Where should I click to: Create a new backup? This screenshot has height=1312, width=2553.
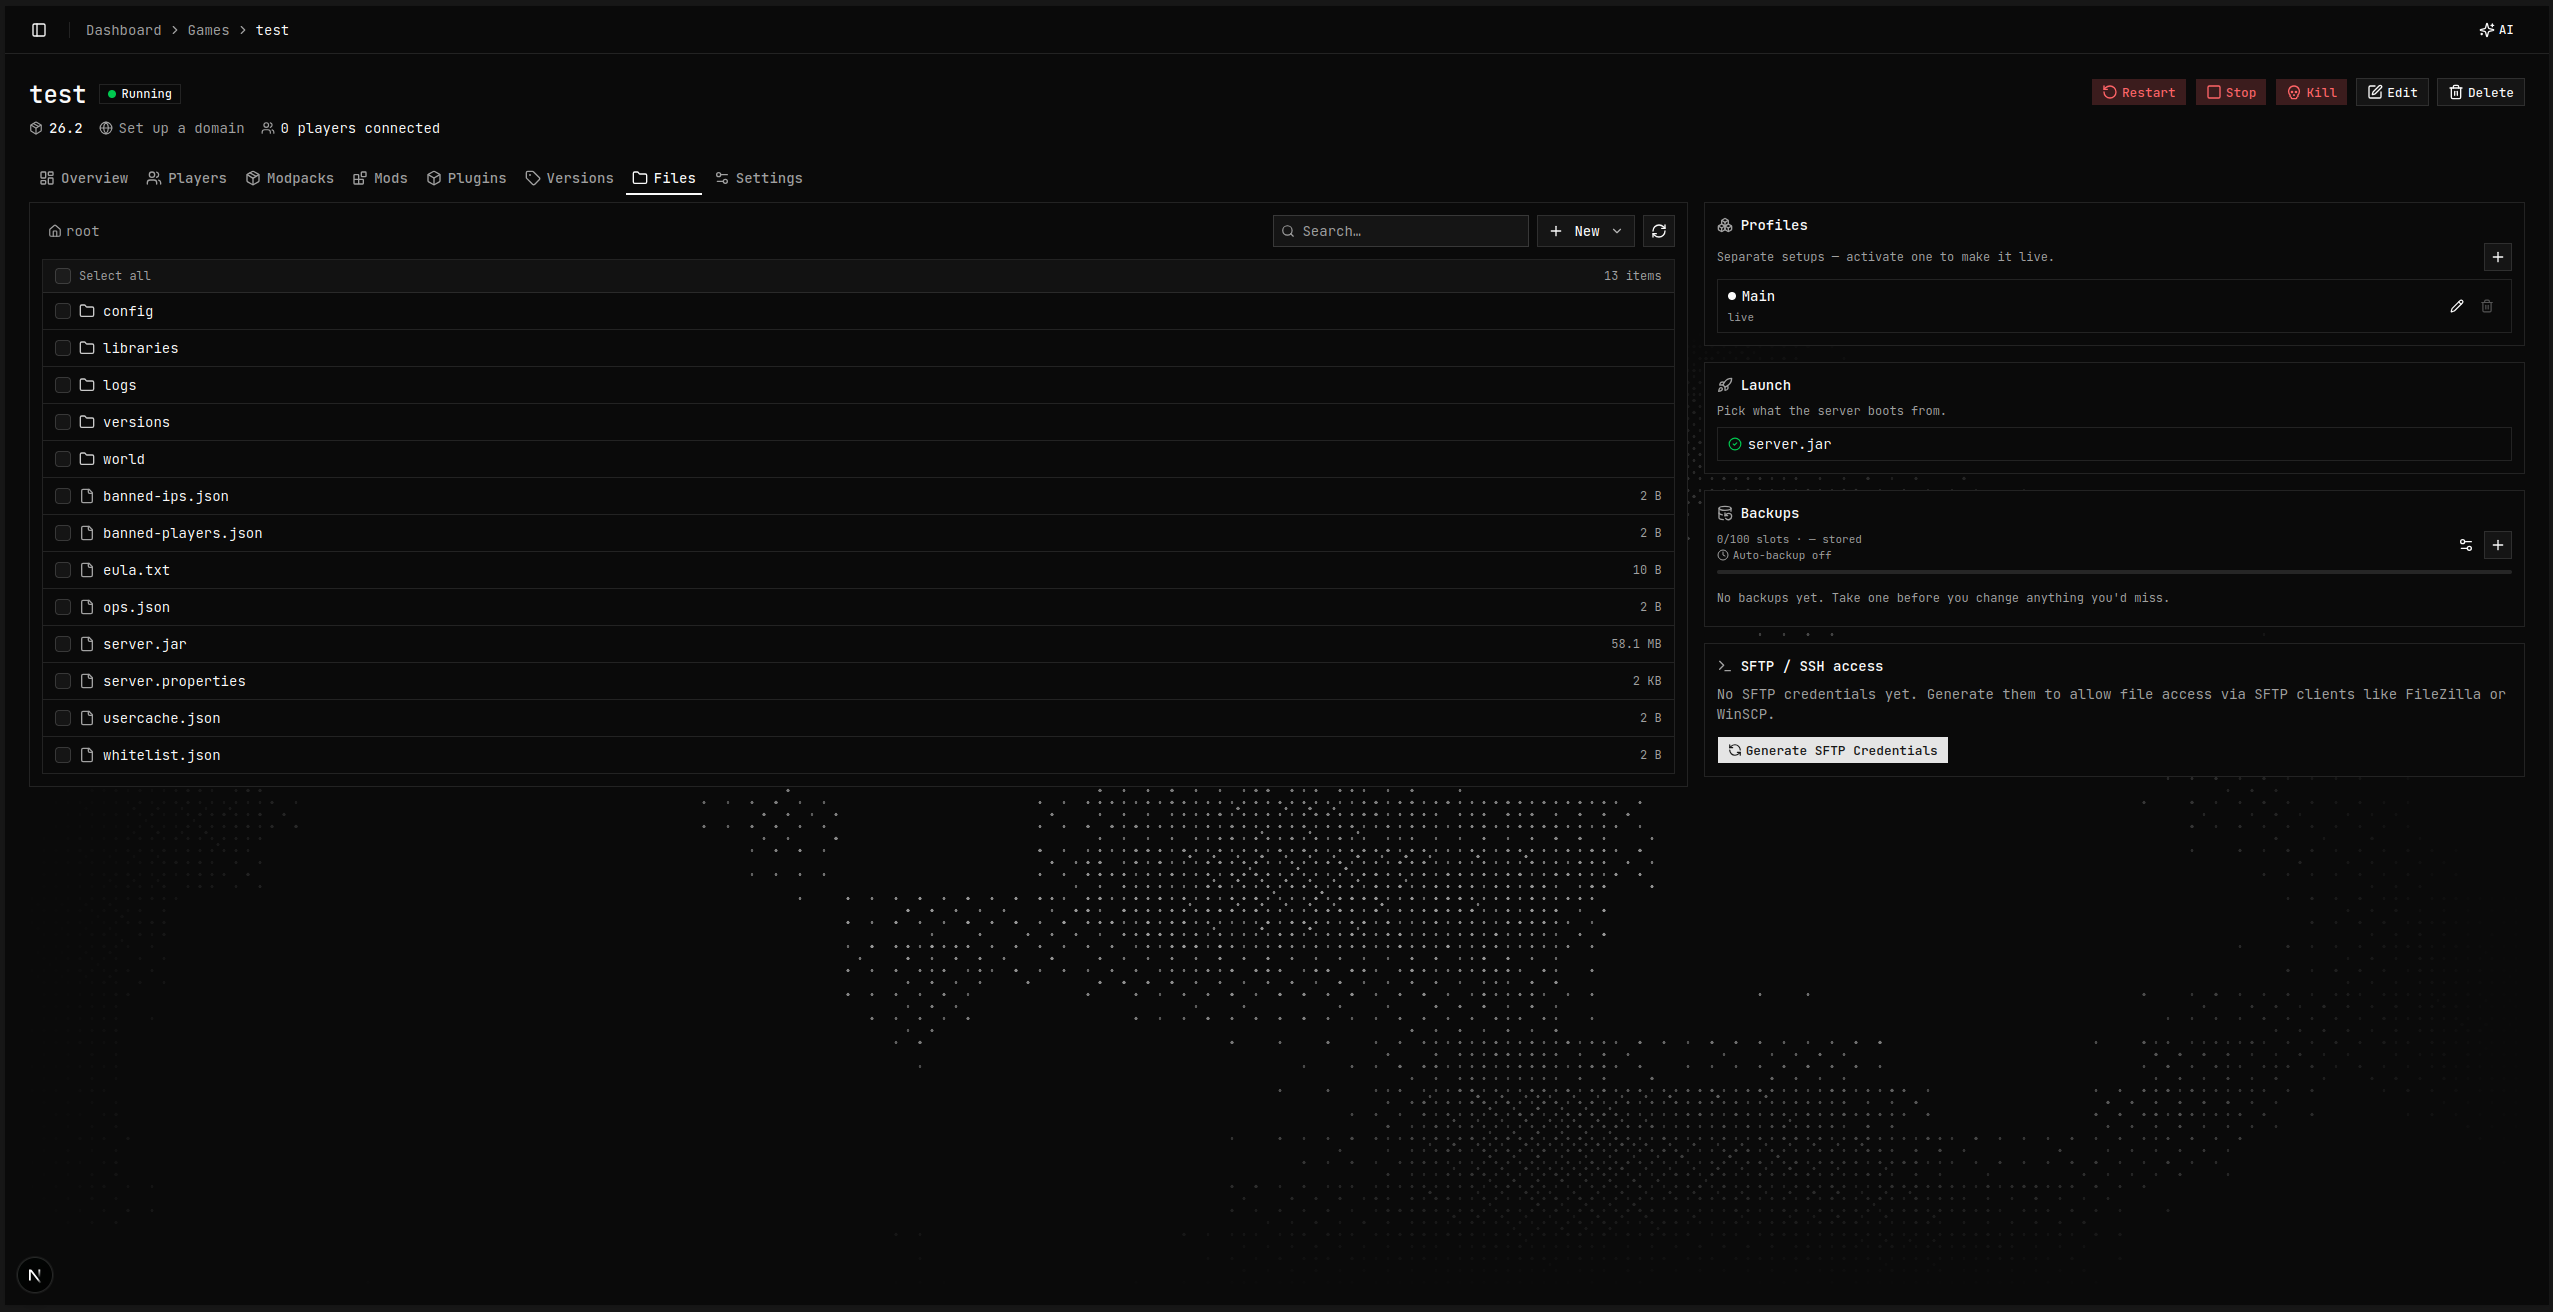coord(2497,545)
